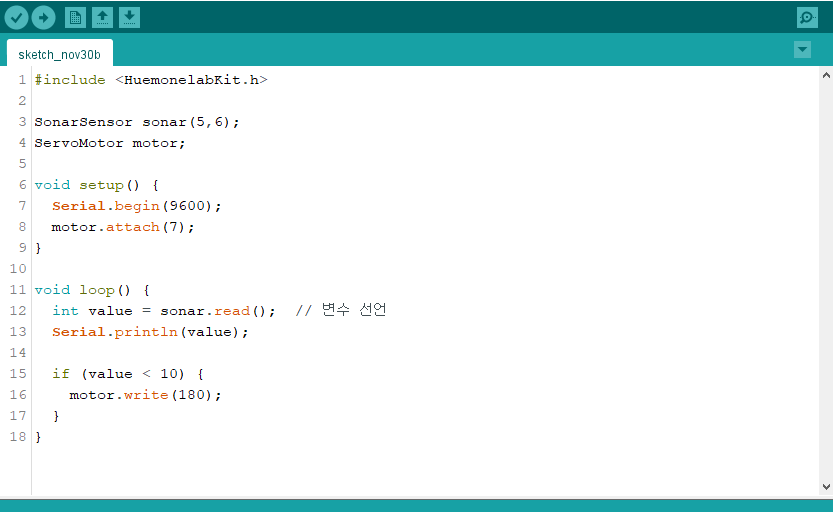This screenshot has width=833, height=512.
Task: Open sketch with up-arrow icon
Action: point(103,18)
